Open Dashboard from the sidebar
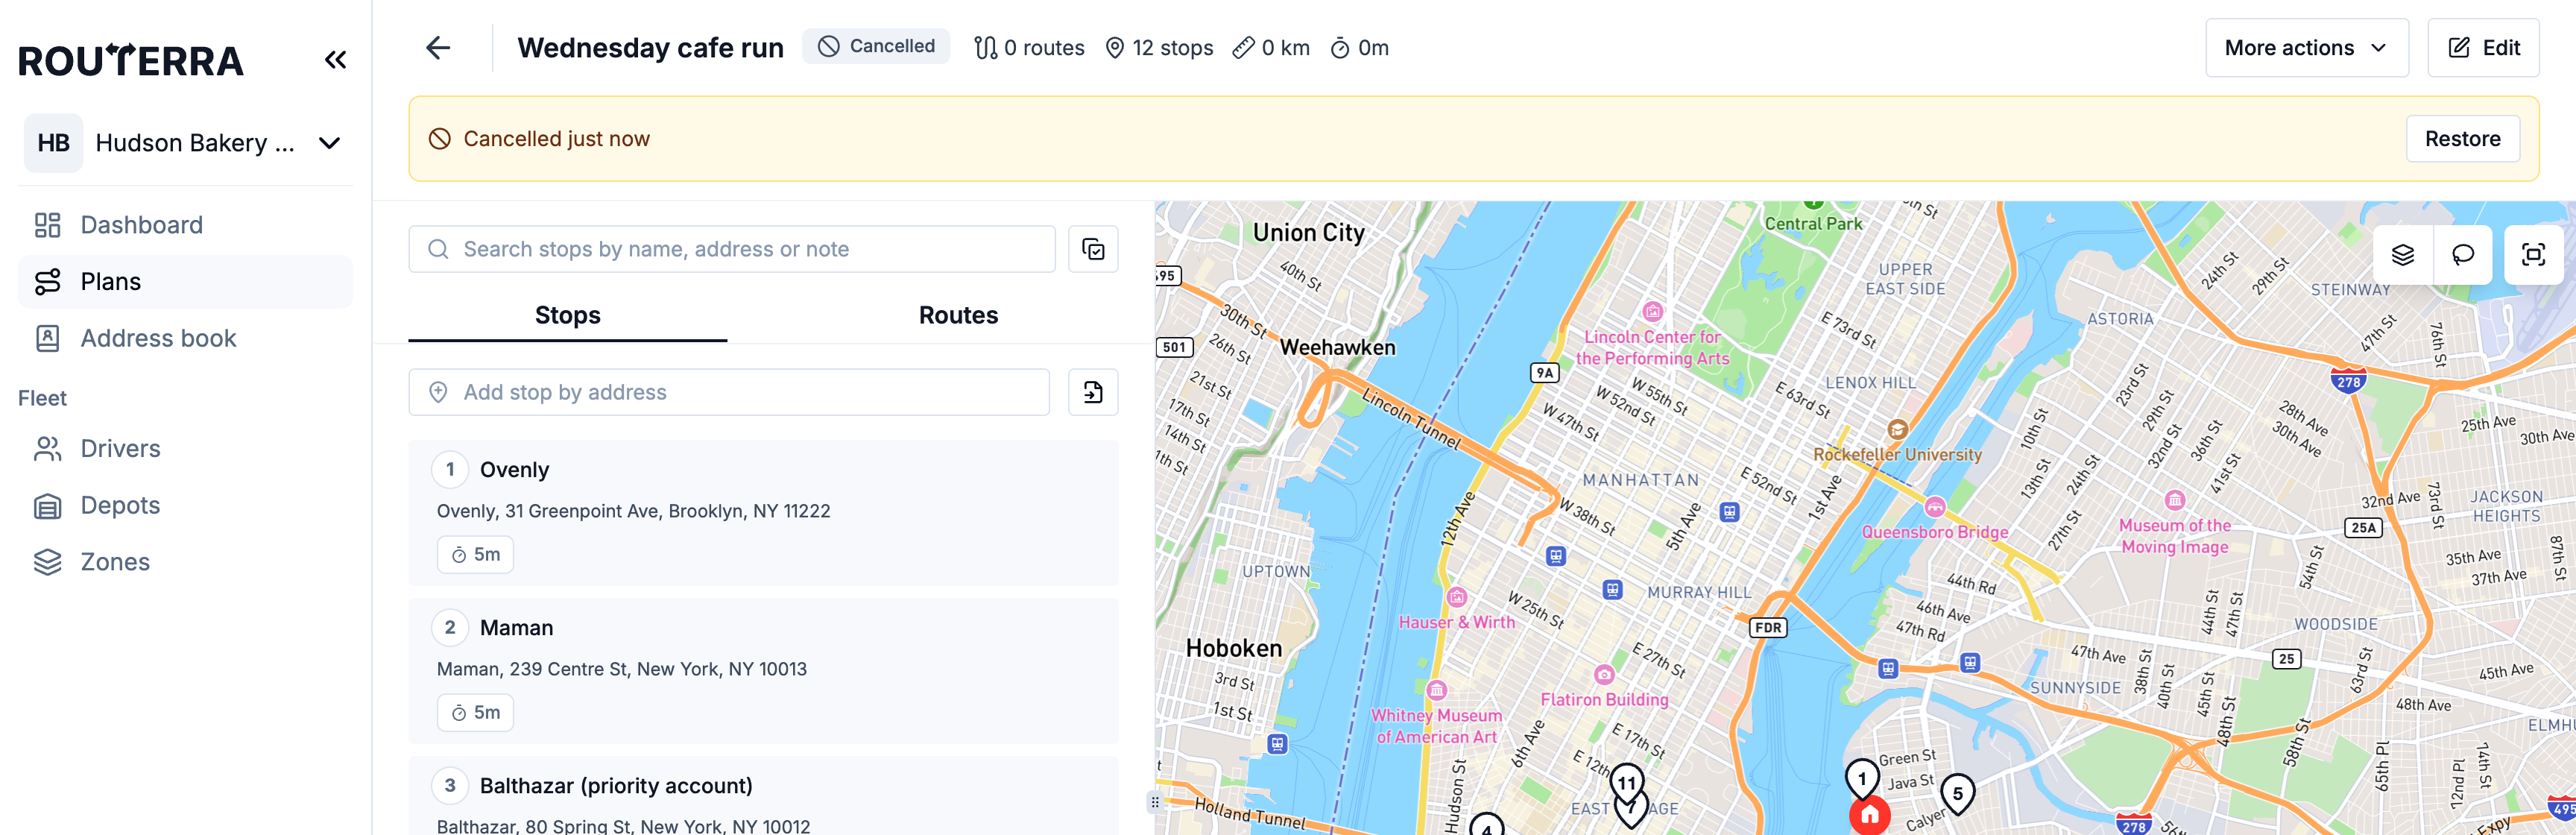Screen dimensions: 2576x835 coord(185,225)
